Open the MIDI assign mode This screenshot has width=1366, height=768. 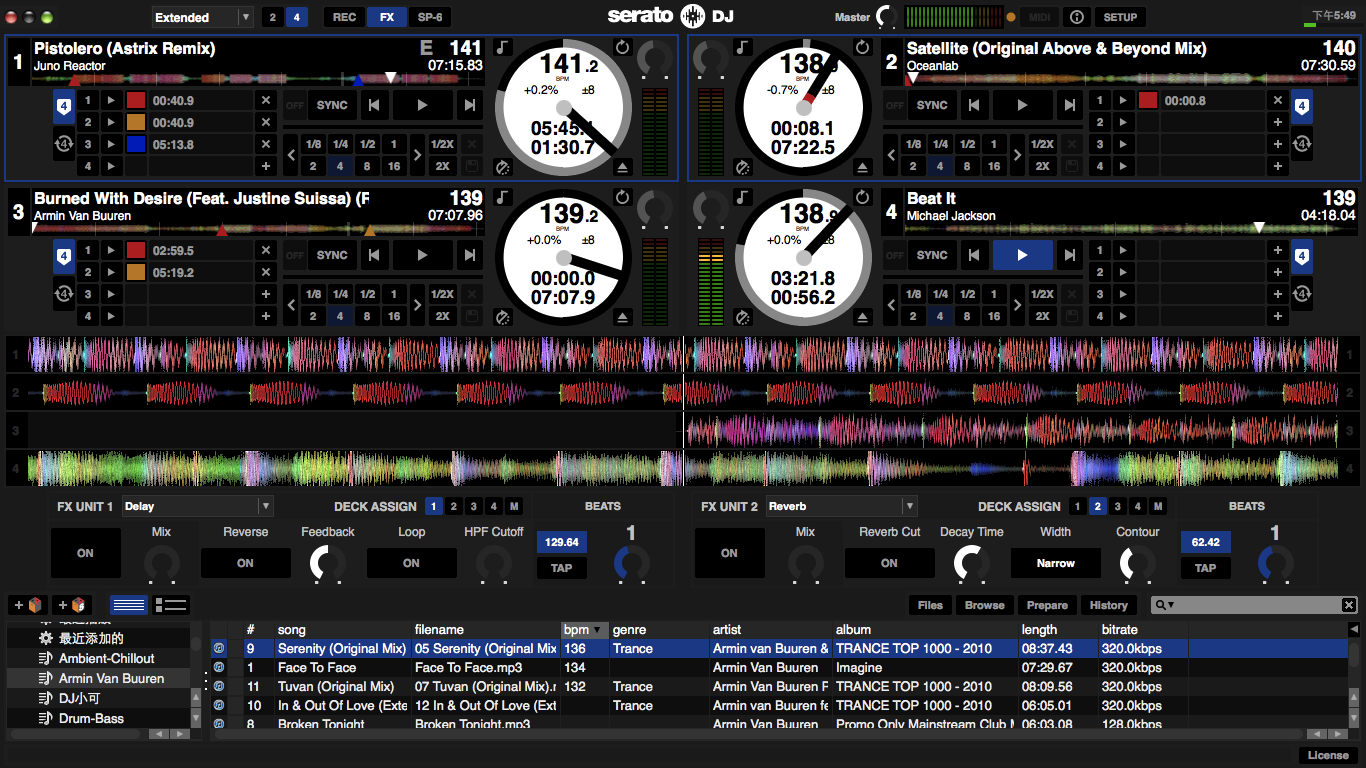pyautogui.click(x=1041, y=17)
